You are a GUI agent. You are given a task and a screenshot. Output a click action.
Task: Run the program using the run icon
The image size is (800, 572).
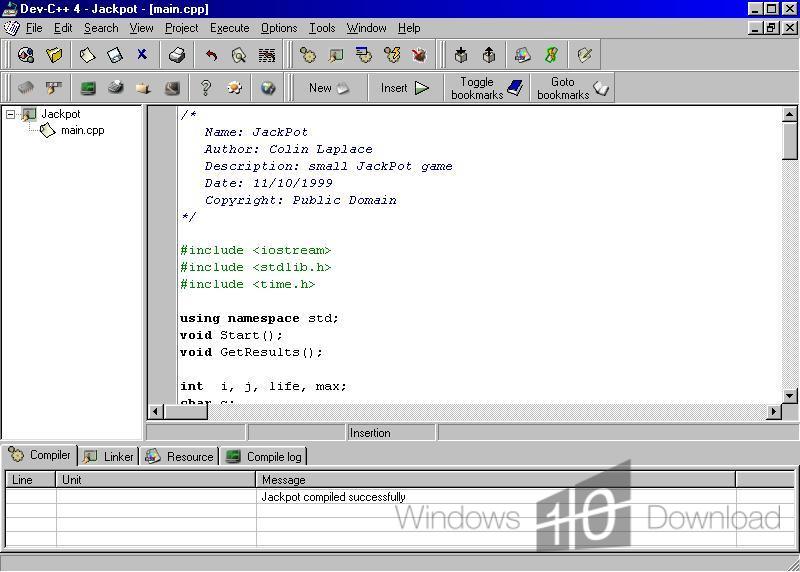pyautogui.click(x=336, y=55)
